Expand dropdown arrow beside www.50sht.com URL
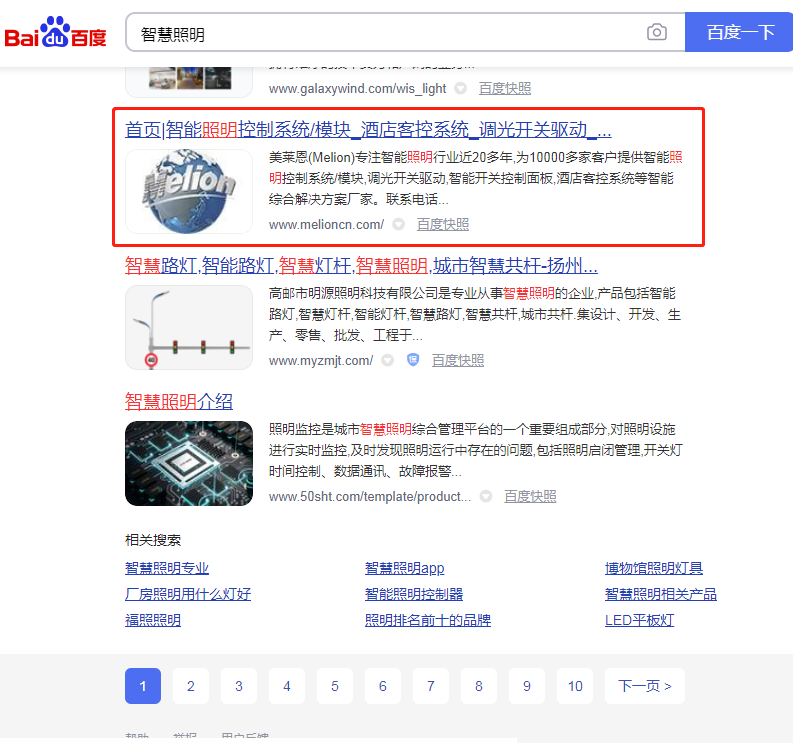 pos(486,496)
